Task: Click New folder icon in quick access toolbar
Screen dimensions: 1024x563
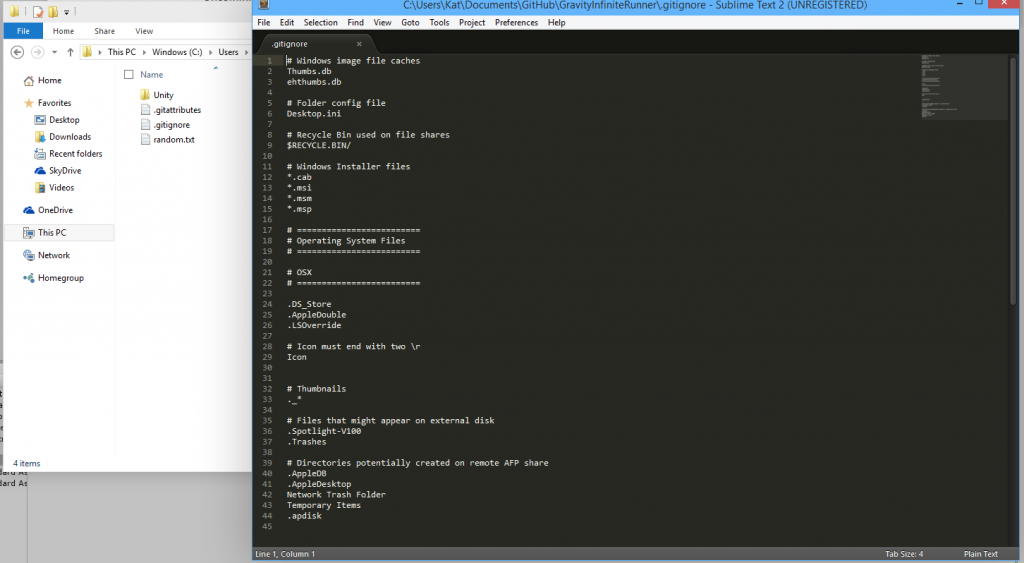Action: point(54,11)
